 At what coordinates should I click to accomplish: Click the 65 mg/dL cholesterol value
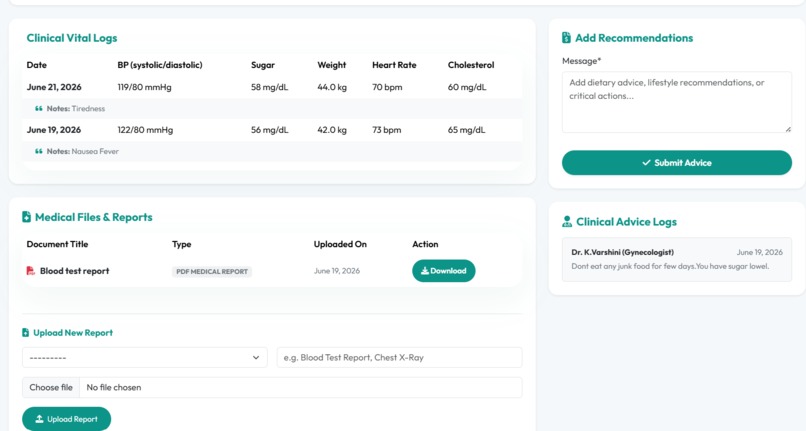click(466, 130)
